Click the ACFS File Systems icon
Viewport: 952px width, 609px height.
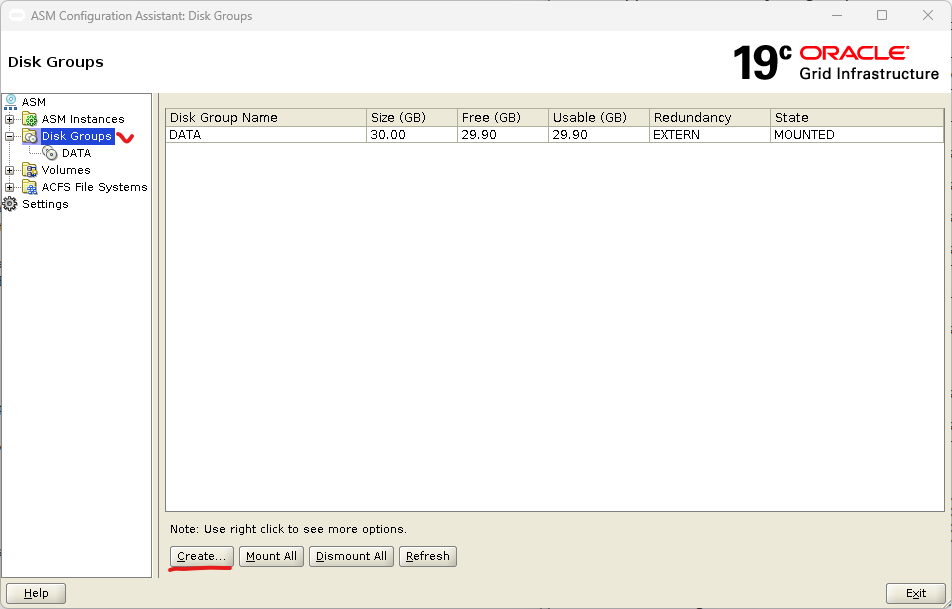[x=30, y=187]
